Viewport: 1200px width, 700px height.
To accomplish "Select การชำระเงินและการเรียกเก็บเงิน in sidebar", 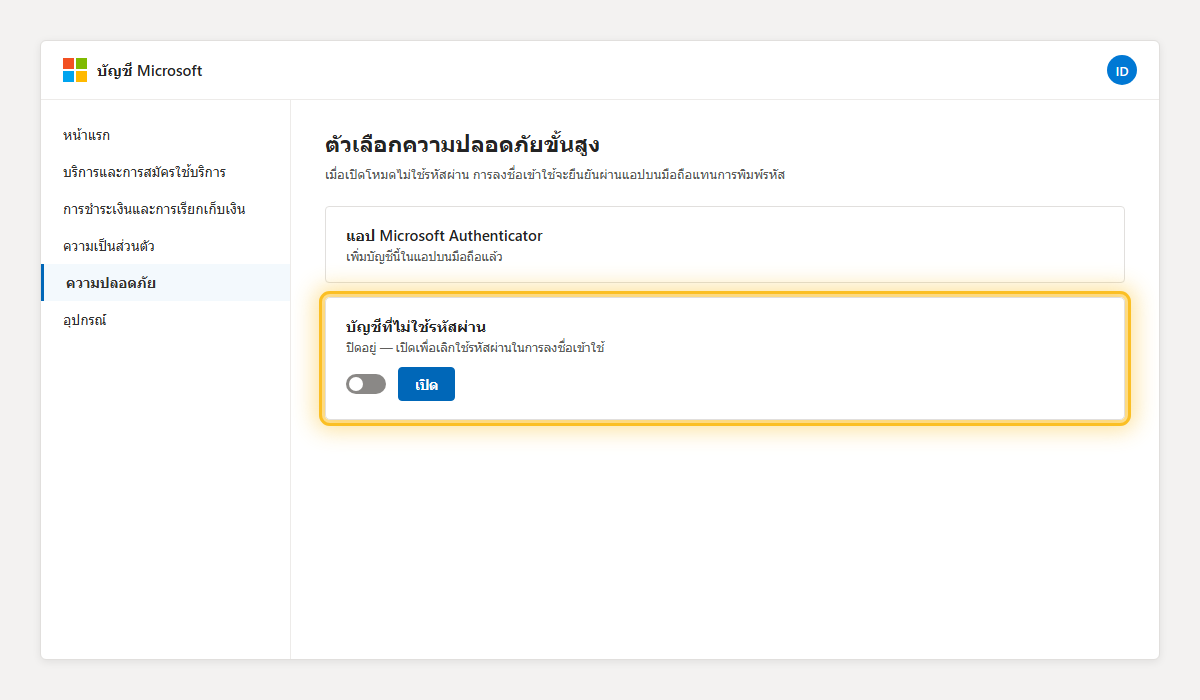I will (x=166, y=209).
